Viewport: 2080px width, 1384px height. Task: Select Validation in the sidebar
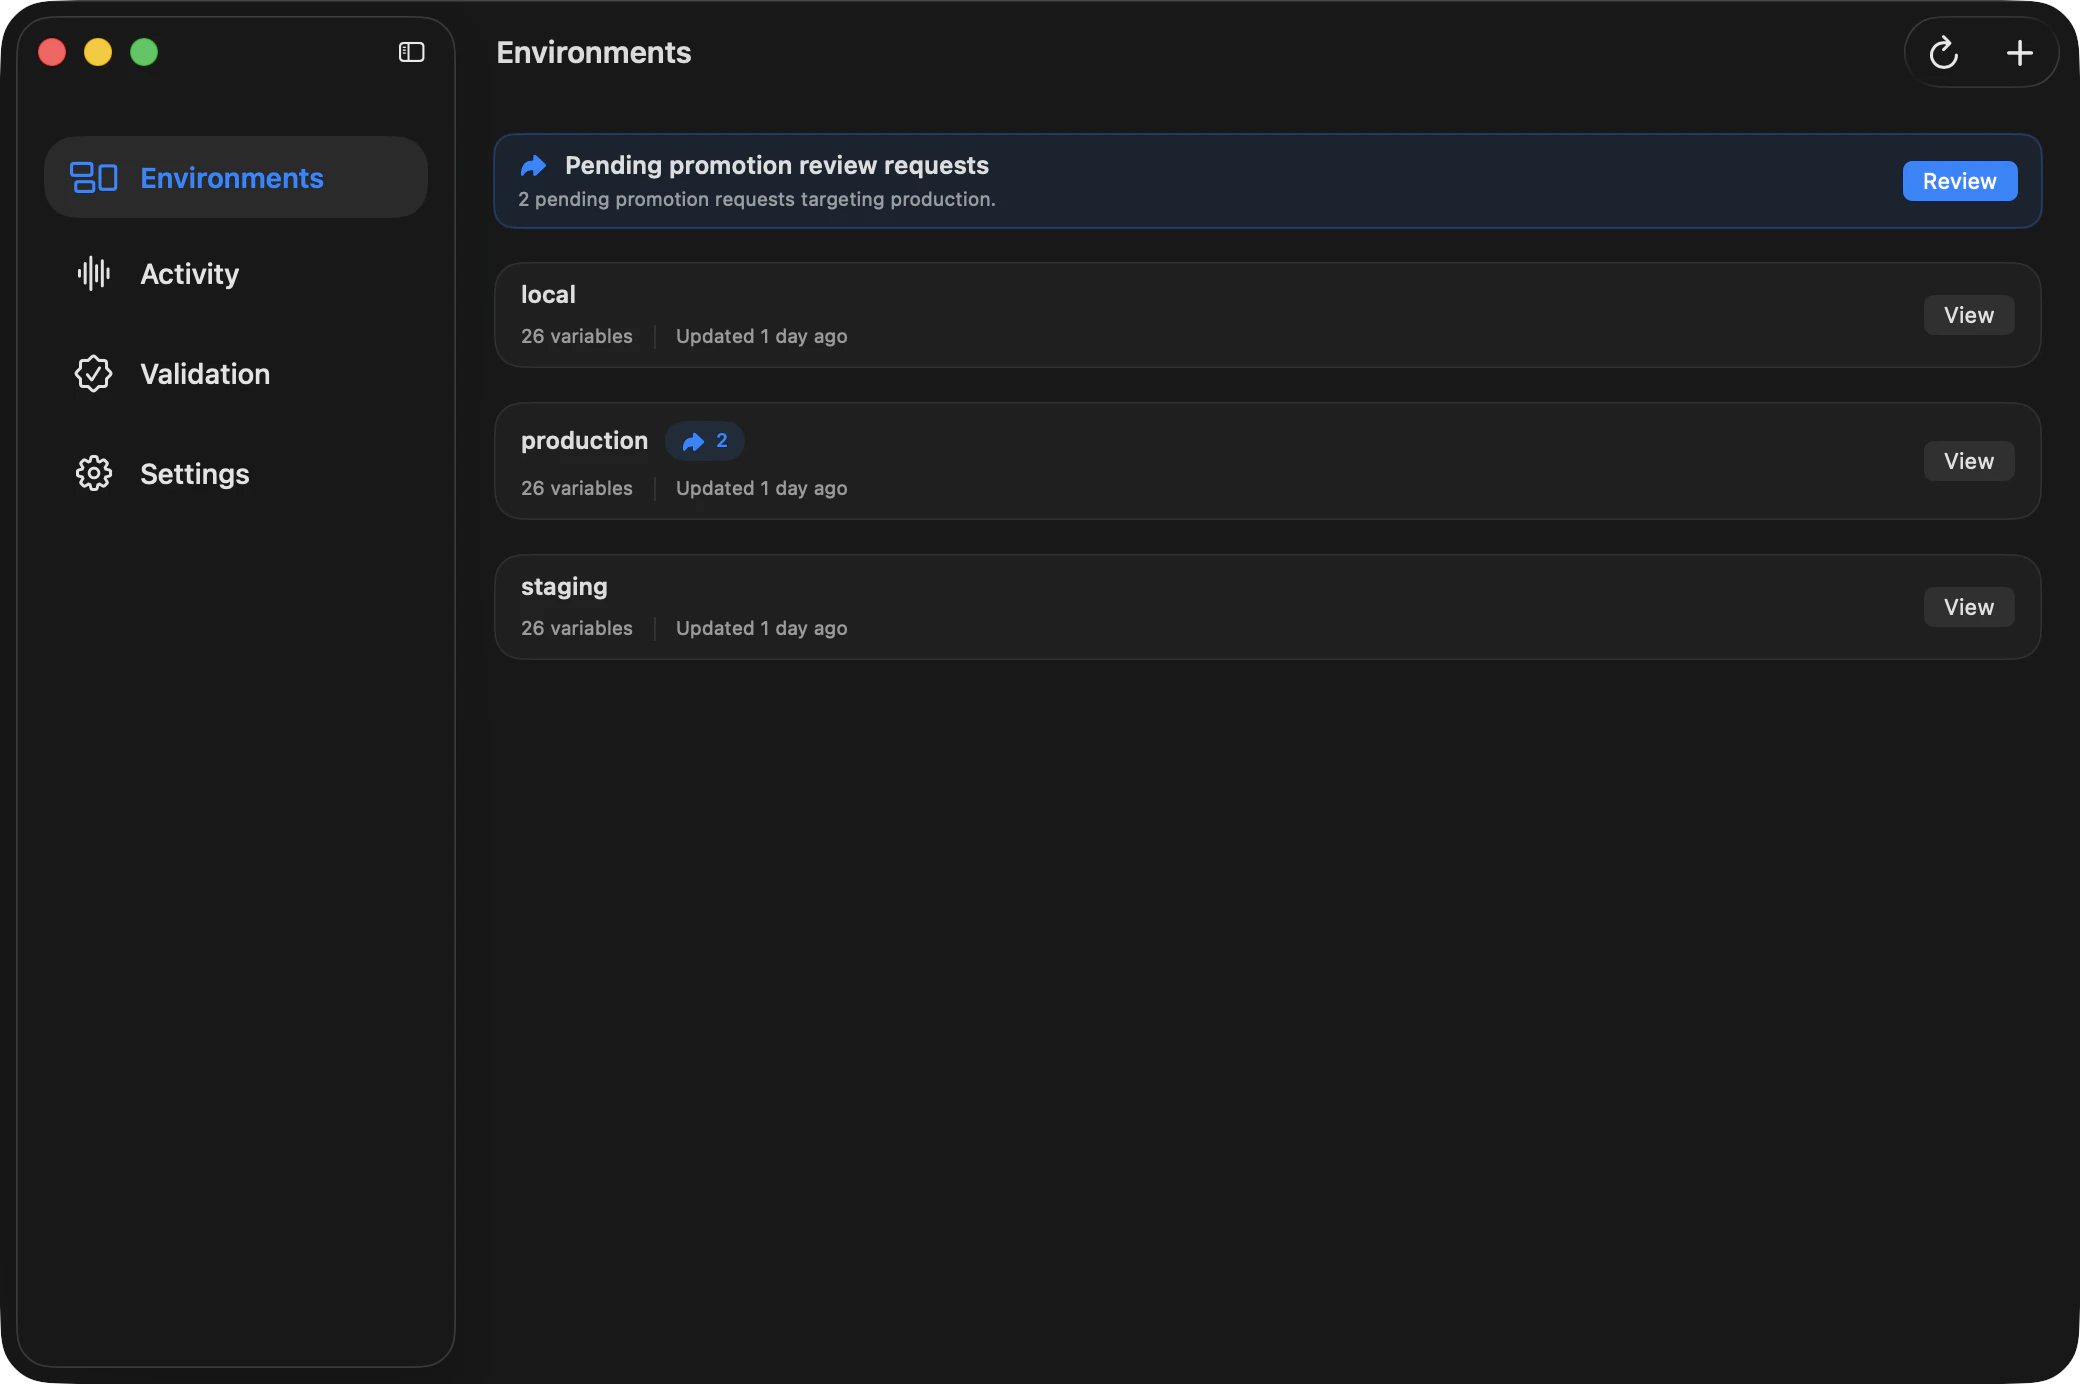tap(205, 373)
